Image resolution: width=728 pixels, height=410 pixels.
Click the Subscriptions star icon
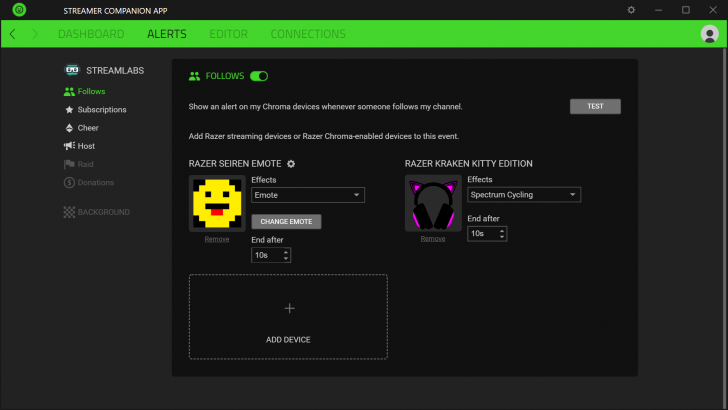pyautogui.click(x=69, y=110)
